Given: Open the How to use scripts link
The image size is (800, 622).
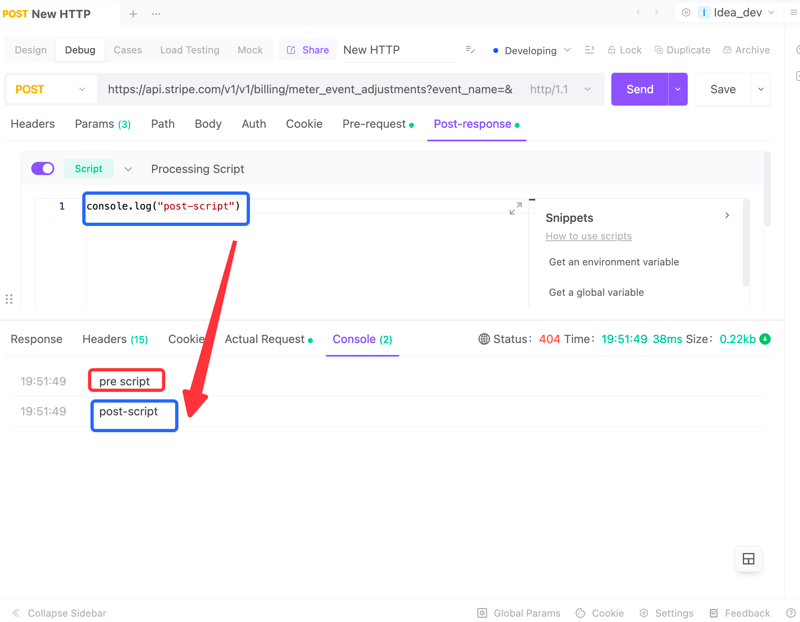Looking at the screenshot, I should tap(588, 236).
